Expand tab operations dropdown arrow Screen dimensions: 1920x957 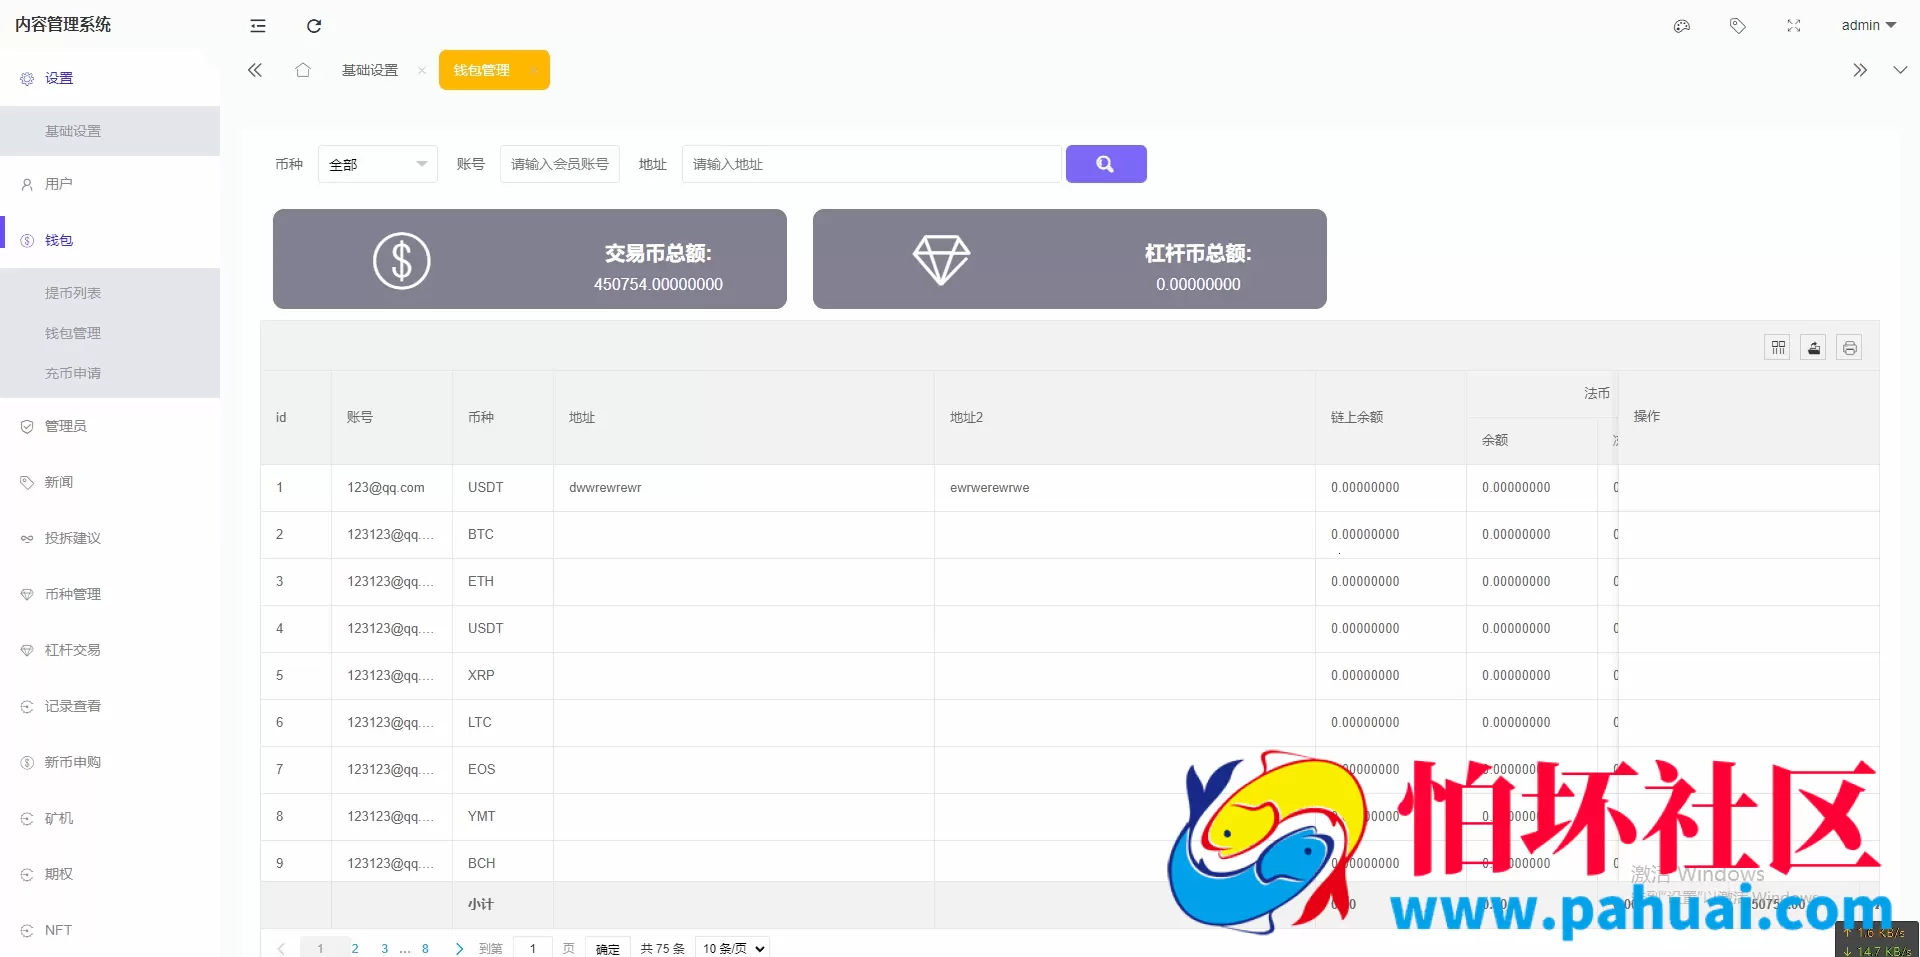click(1900, 70)
